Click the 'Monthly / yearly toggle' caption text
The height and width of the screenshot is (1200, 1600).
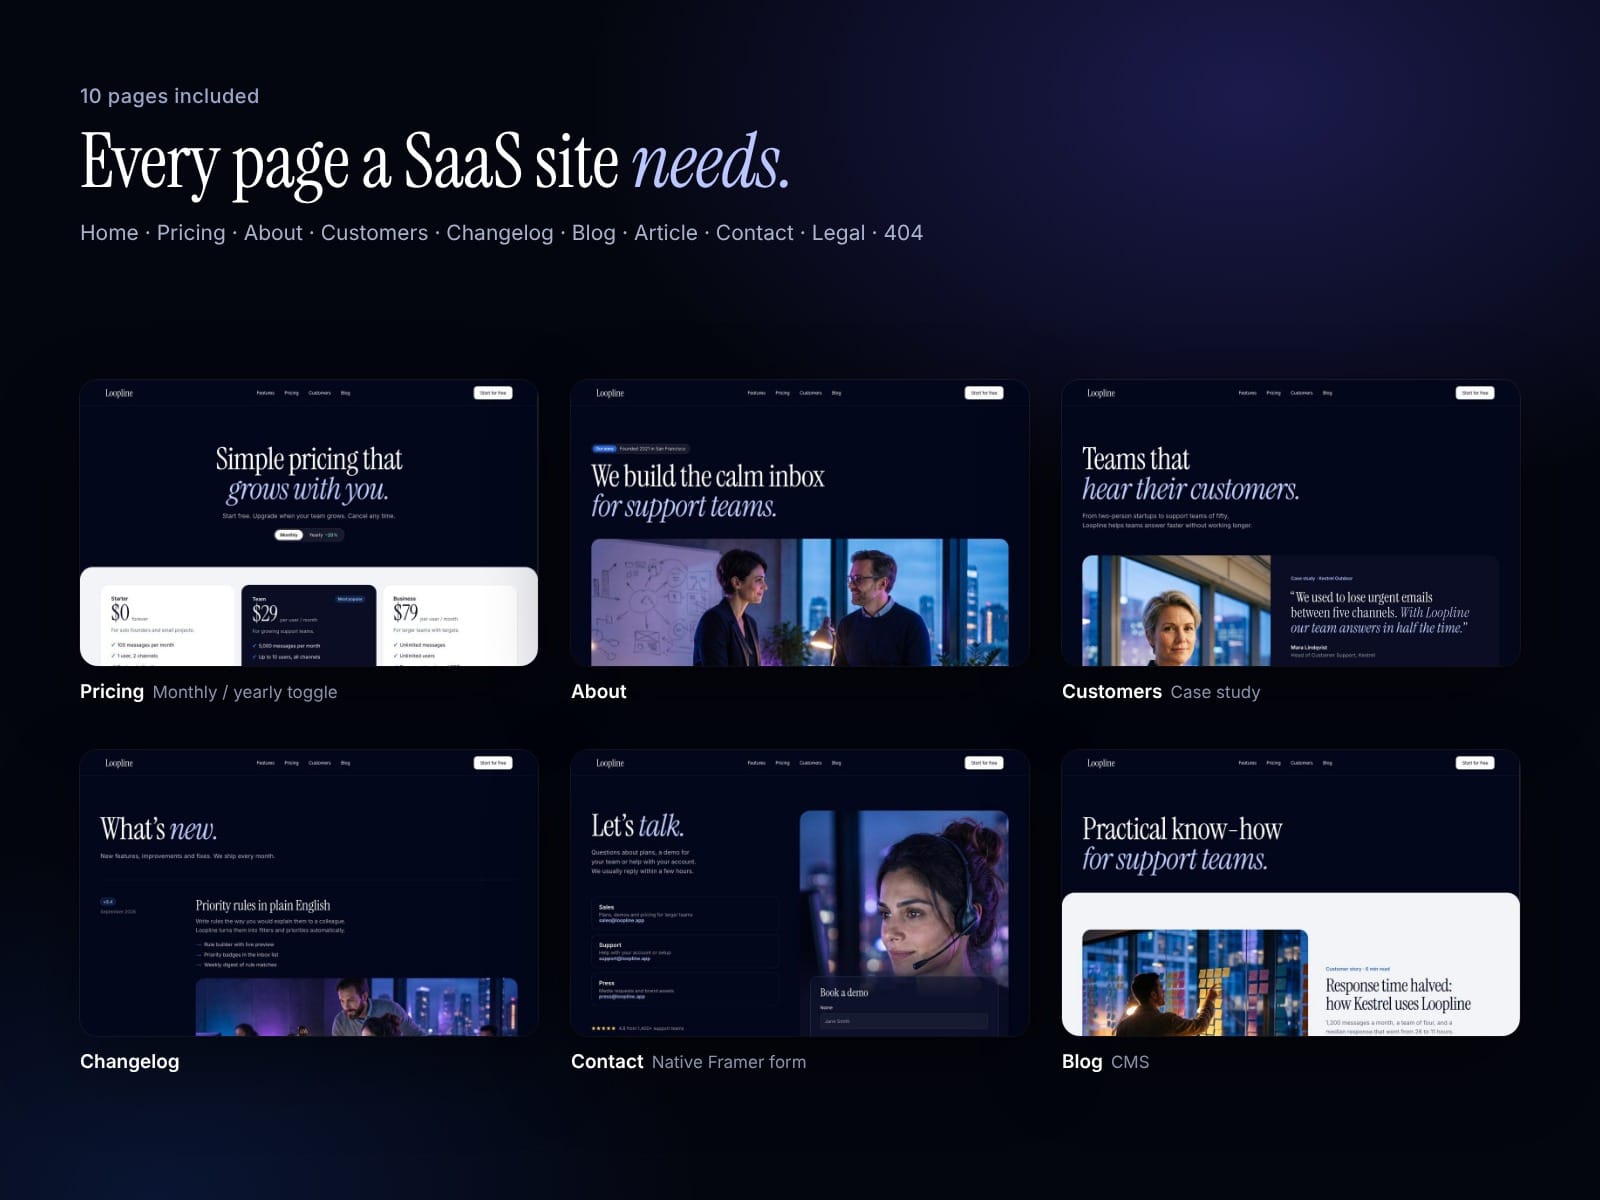click(245, 692)
